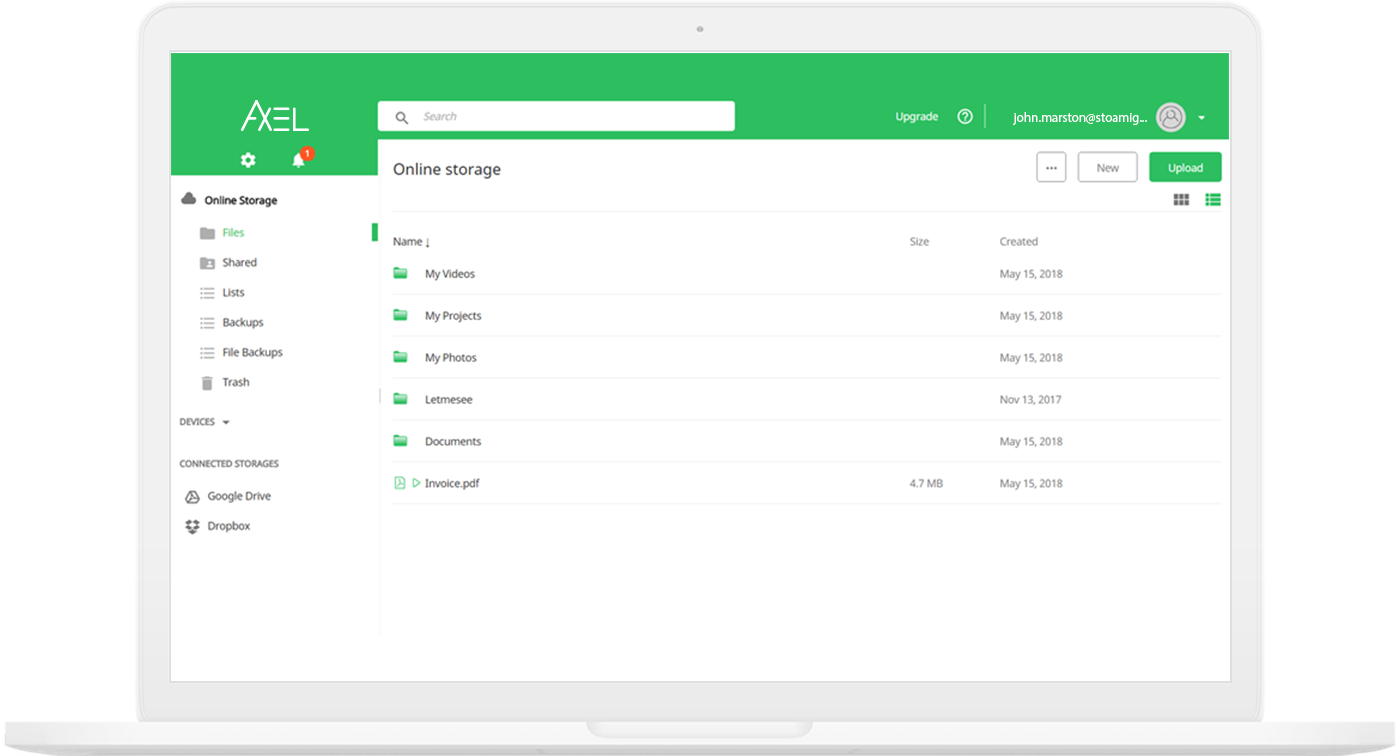Click the My Videos folder icon

point(401,273)
